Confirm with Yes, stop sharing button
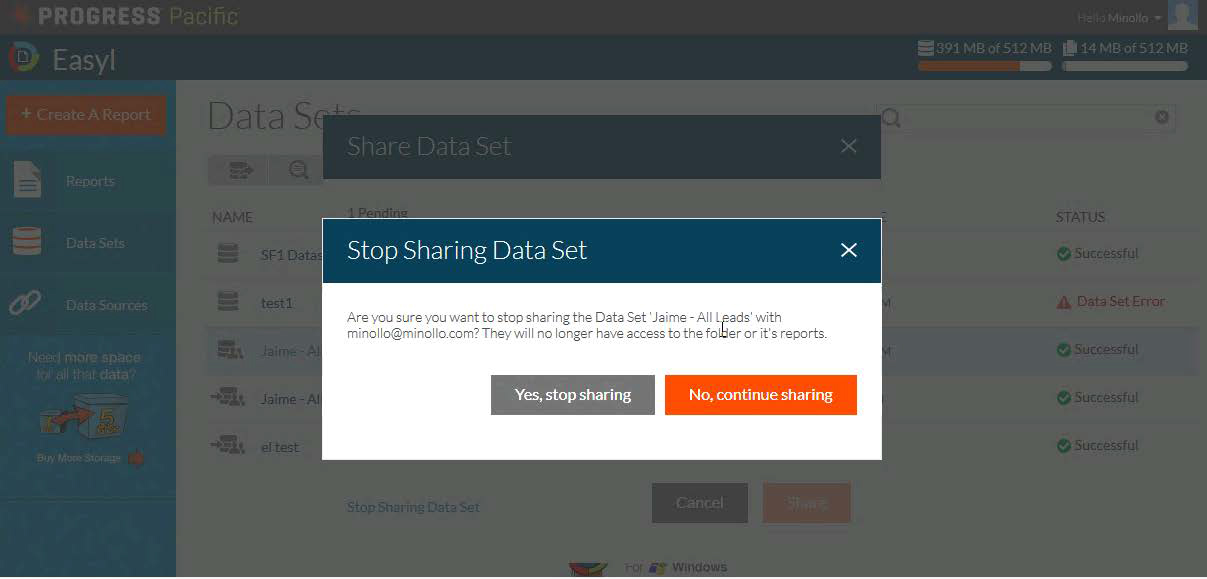The height and width of the screenshot is (579, 1207). pyautogui.click(x=572, y=395)
